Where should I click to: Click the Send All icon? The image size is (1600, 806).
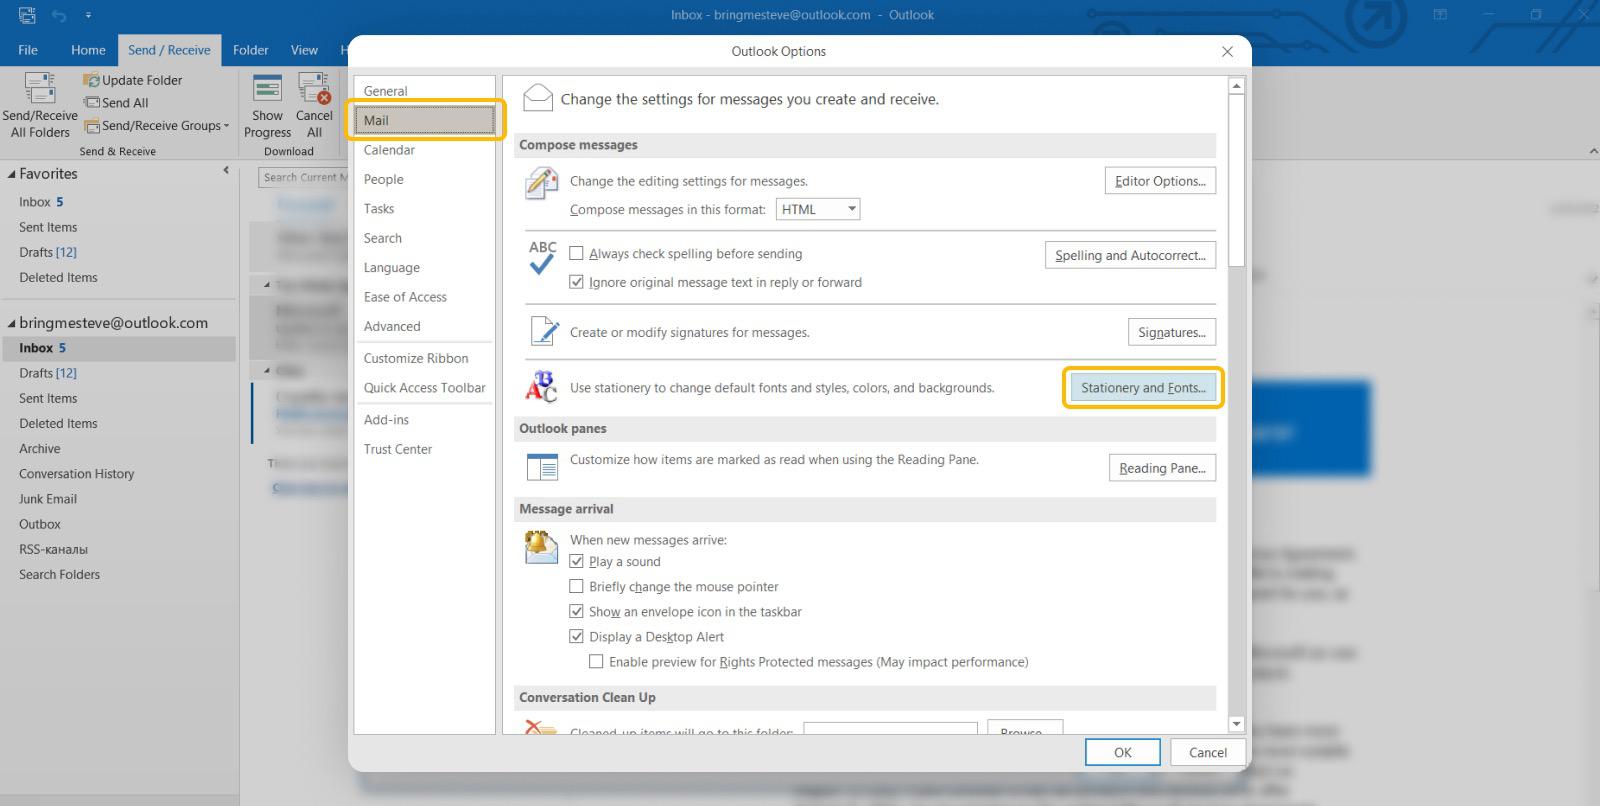92,102
